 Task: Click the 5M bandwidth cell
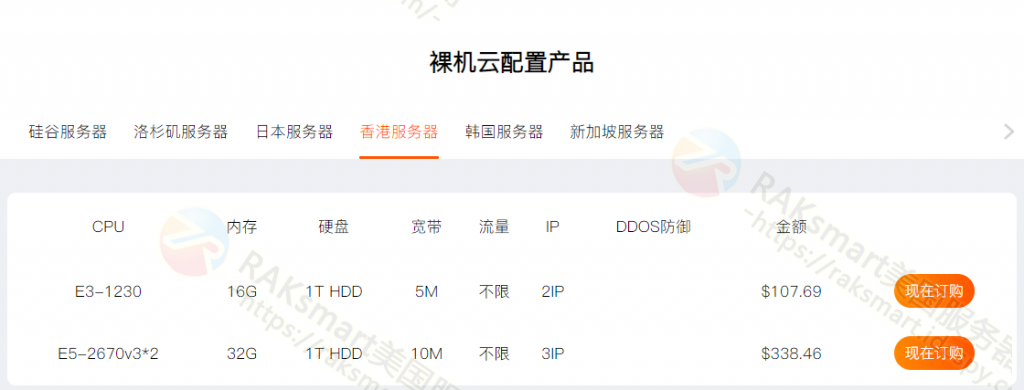tap(426, 291)
